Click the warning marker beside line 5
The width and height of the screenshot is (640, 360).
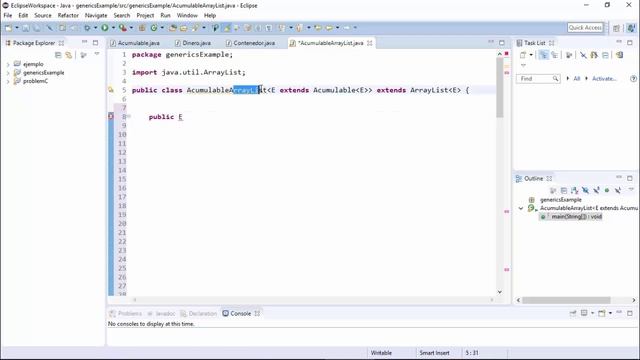111,90
